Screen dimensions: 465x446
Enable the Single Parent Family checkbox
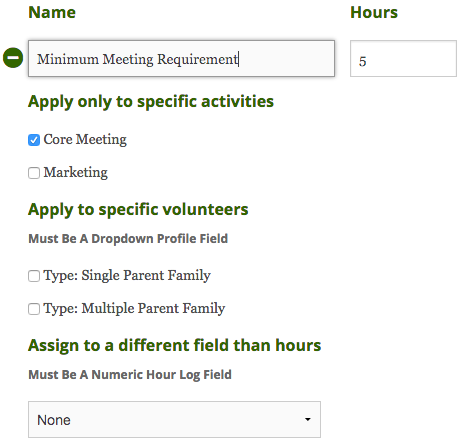[x=34, y=276]
